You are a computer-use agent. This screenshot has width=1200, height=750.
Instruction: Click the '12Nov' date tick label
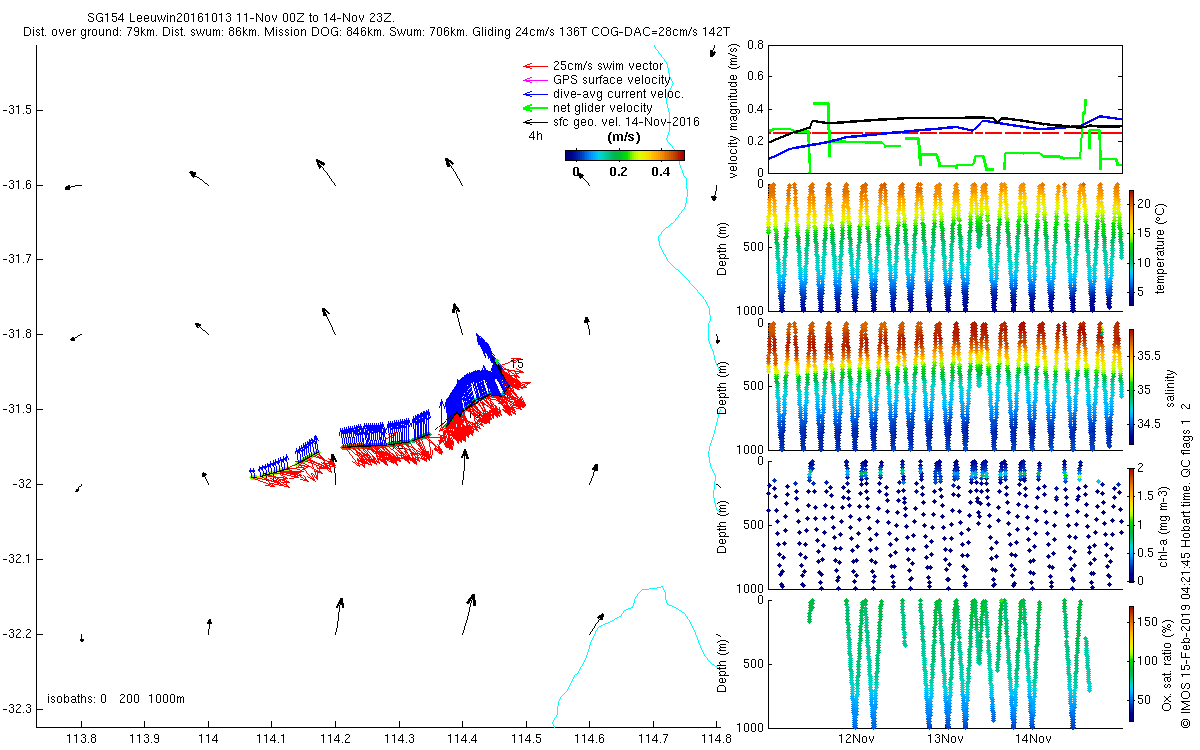point(856,739)
